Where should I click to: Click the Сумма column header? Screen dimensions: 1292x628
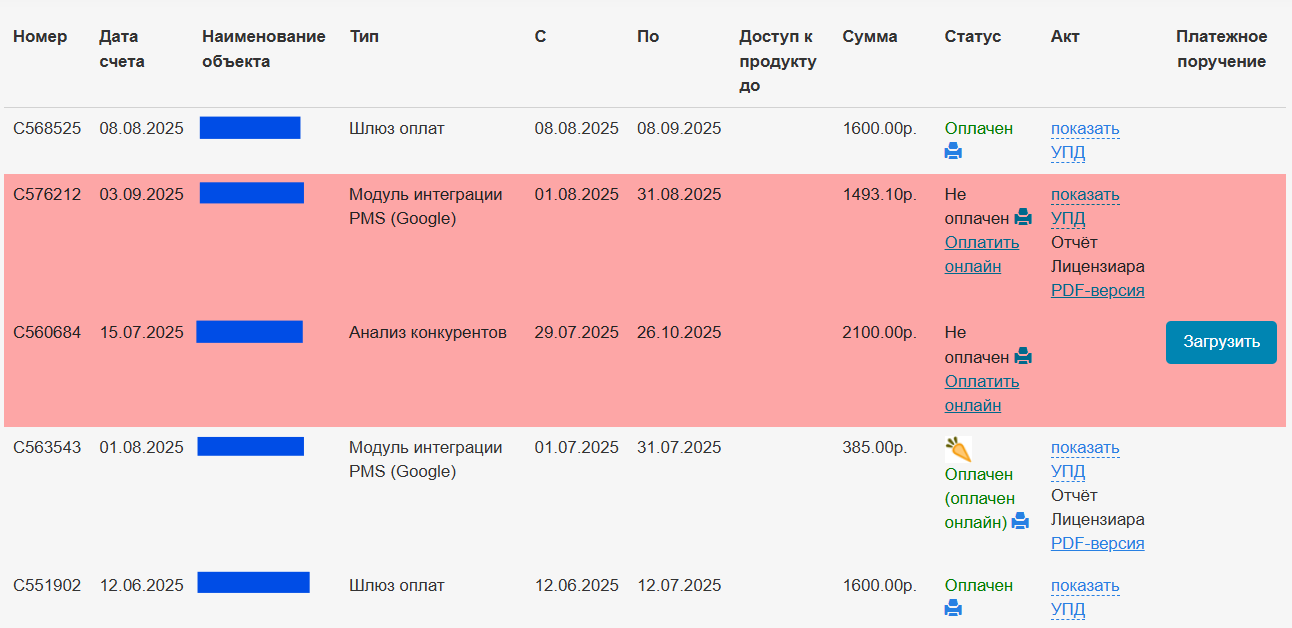869,37
